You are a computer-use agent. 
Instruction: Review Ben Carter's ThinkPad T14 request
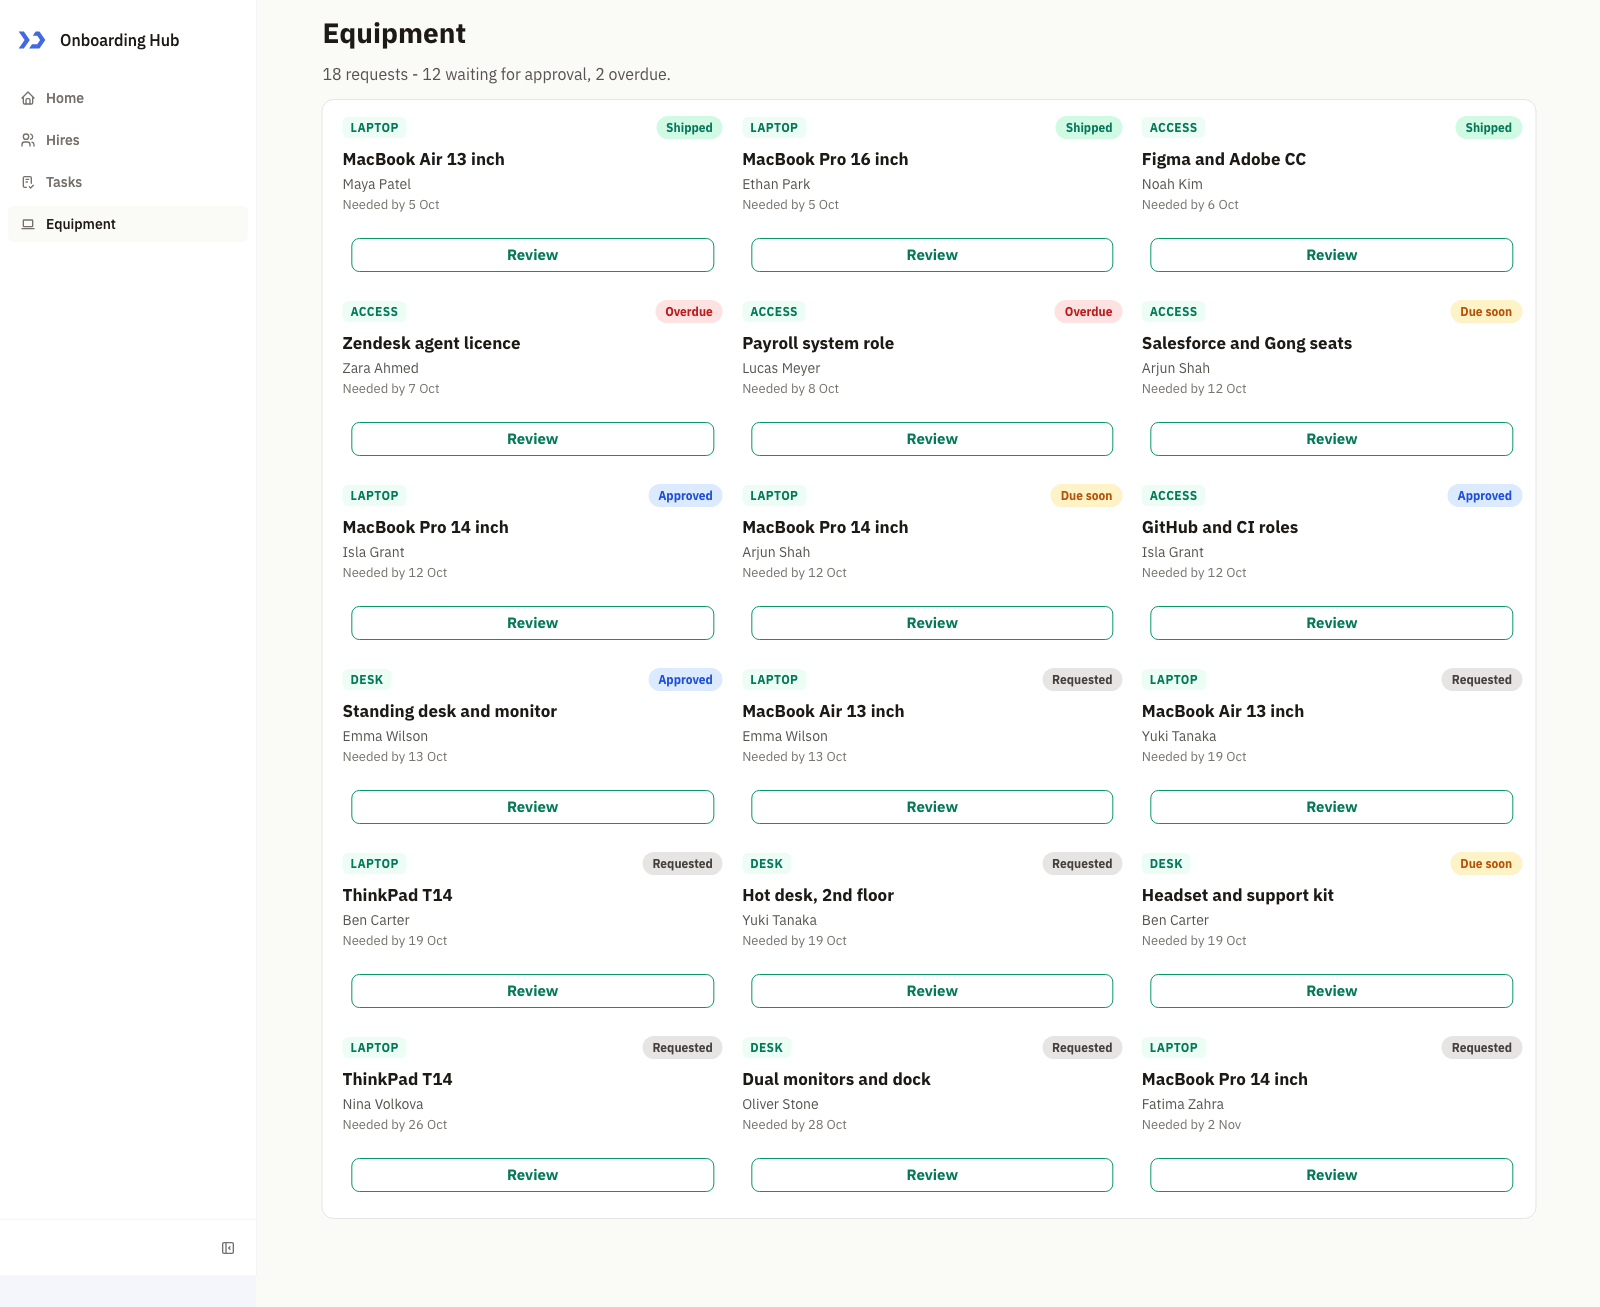point(532,991)
